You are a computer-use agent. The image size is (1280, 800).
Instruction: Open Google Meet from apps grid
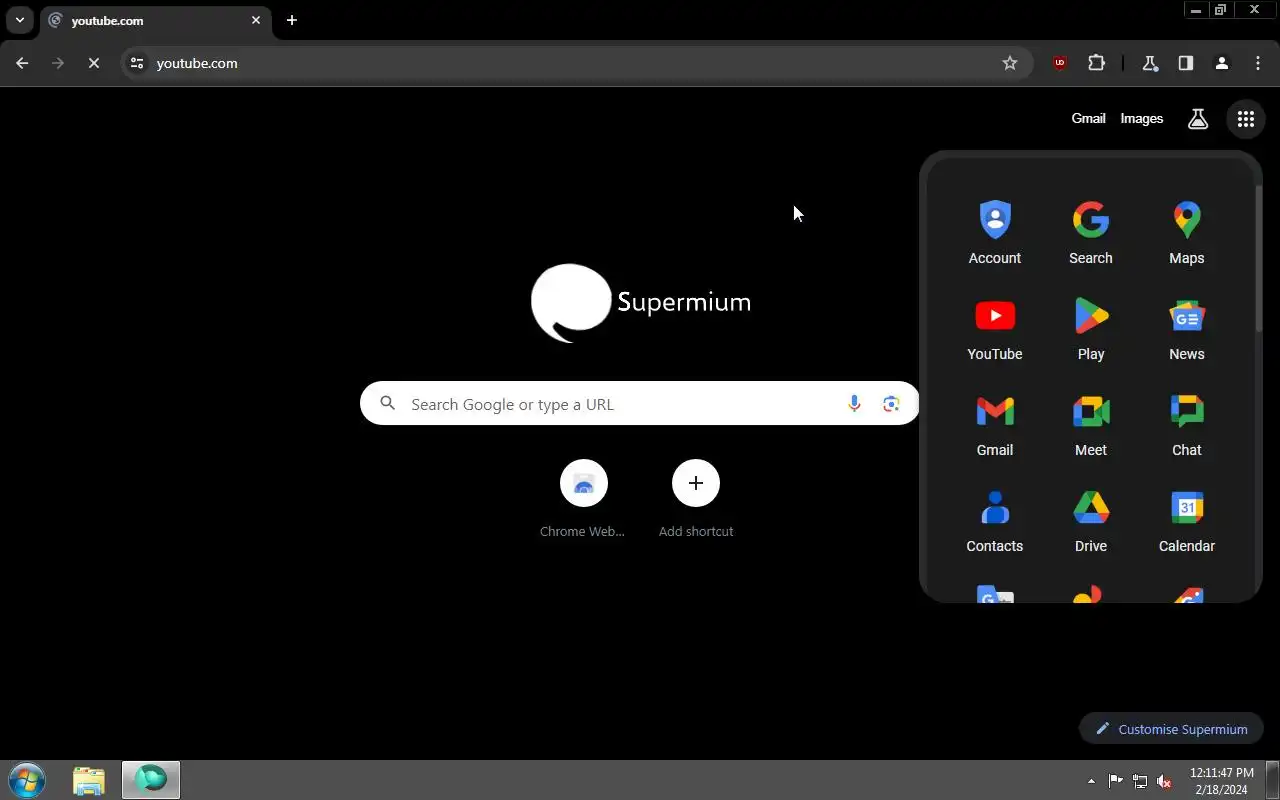pos(1091,424)
